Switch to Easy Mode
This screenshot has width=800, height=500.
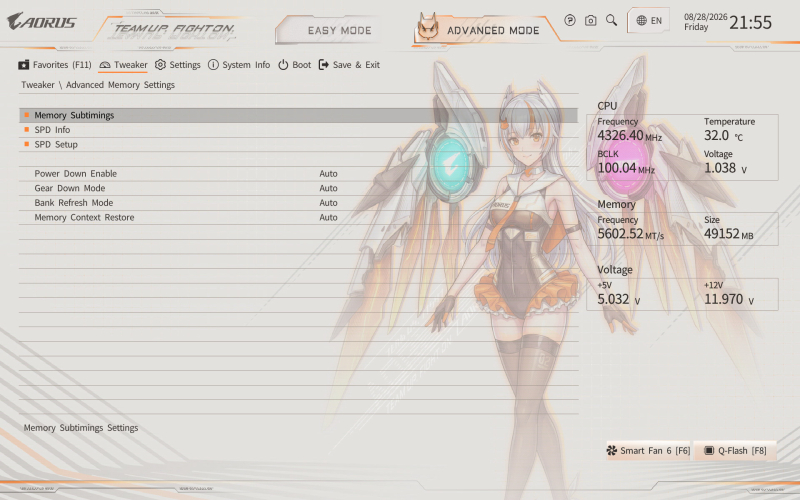(x=339, y=31)
